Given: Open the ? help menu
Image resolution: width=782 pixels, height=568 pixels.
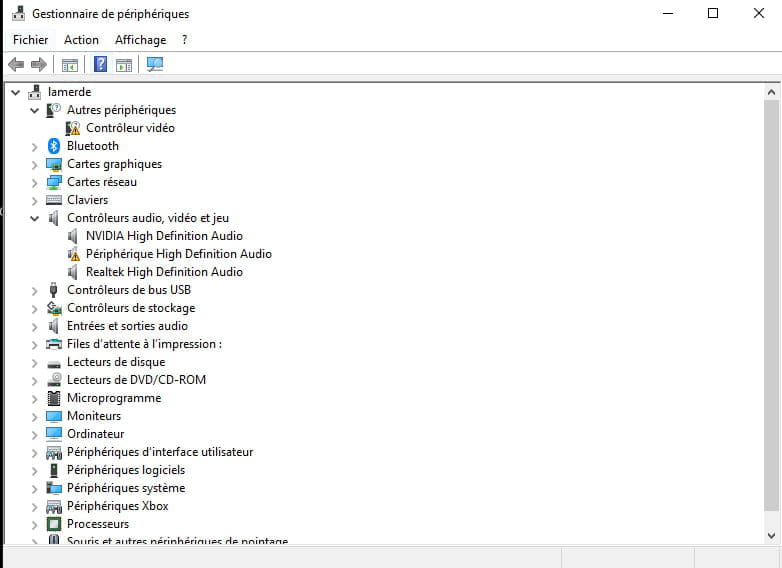Looking at the screenshot, I should (185, 40).
